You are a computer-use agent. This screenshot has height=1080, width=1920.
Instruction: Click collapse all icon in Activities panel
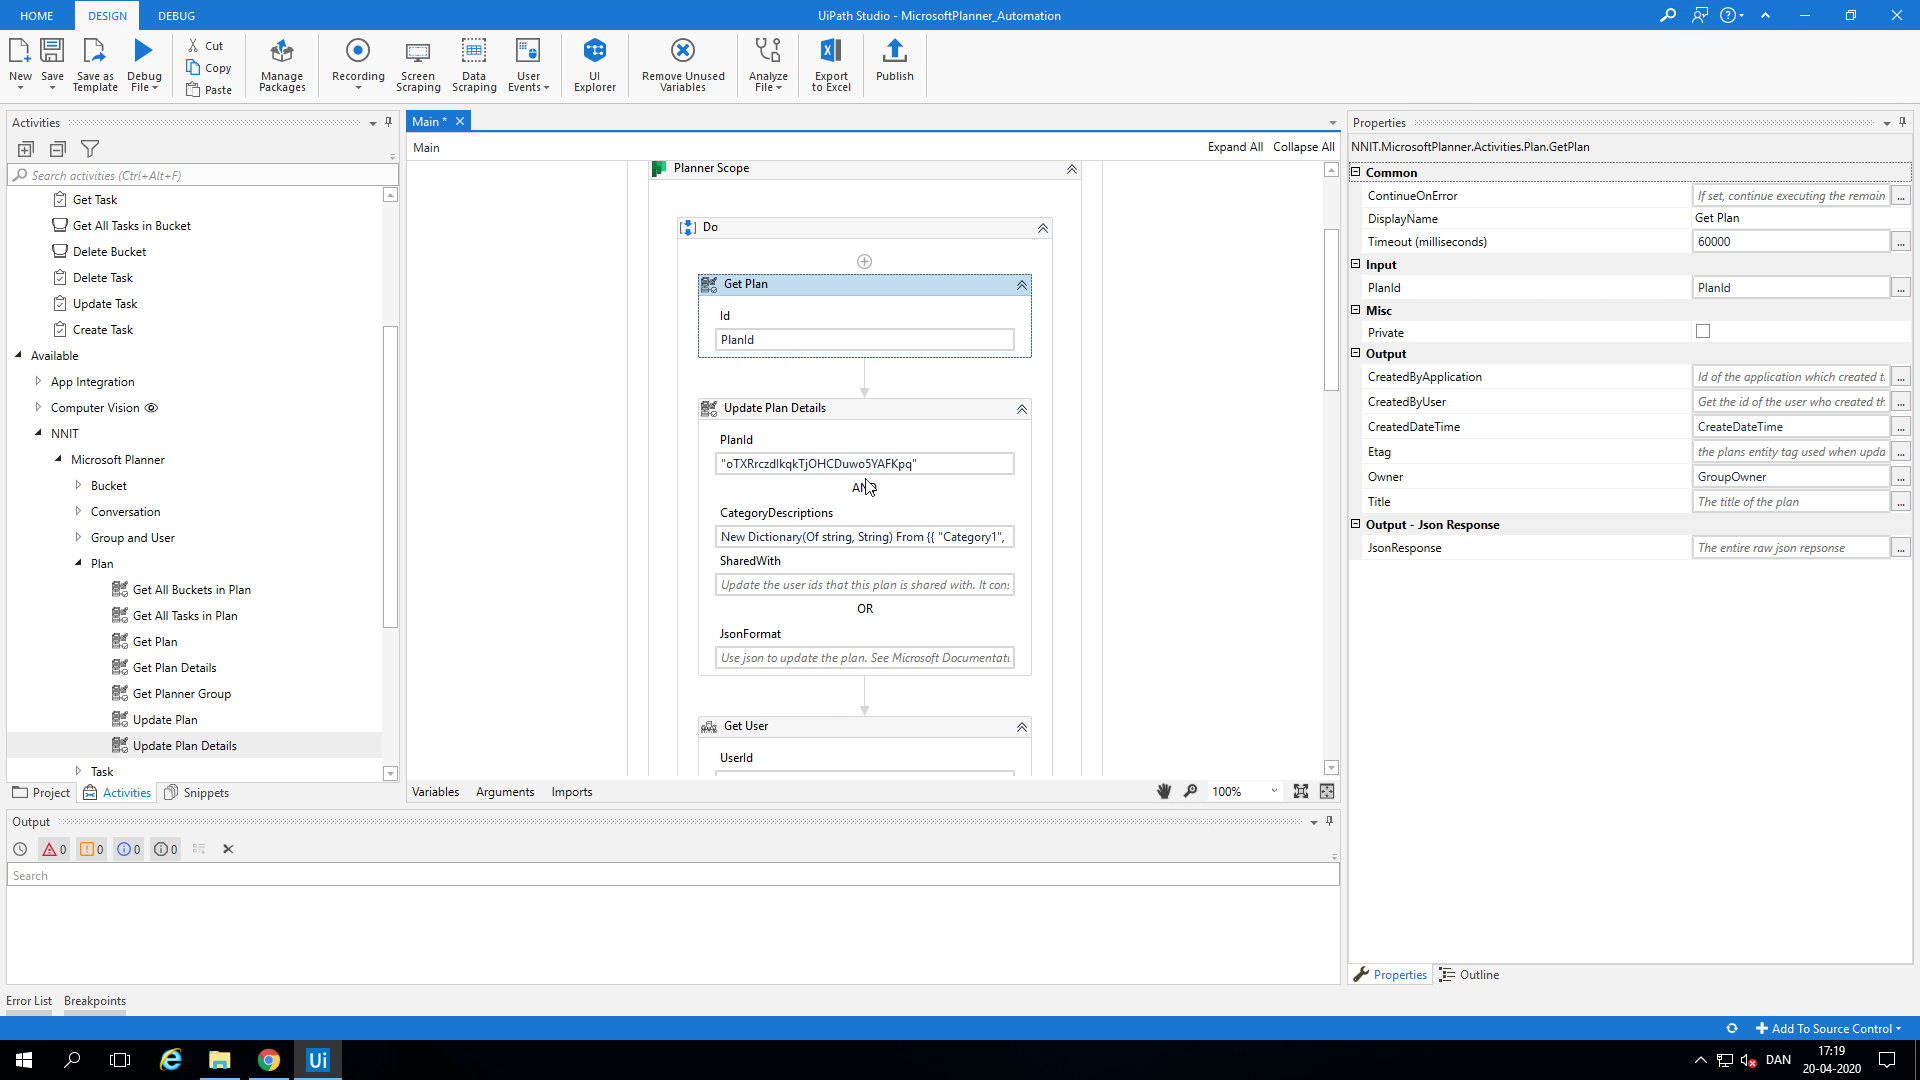[x=58, y=149]
